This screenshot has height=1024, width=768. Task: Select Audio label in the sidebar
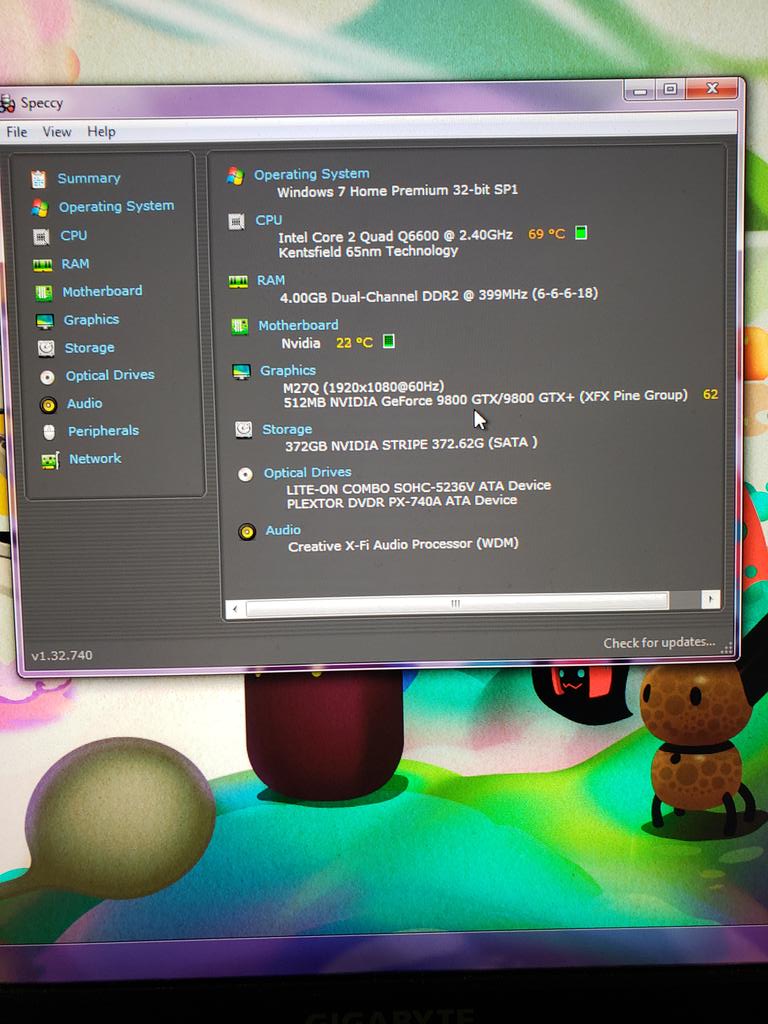[x=85, y=404]
